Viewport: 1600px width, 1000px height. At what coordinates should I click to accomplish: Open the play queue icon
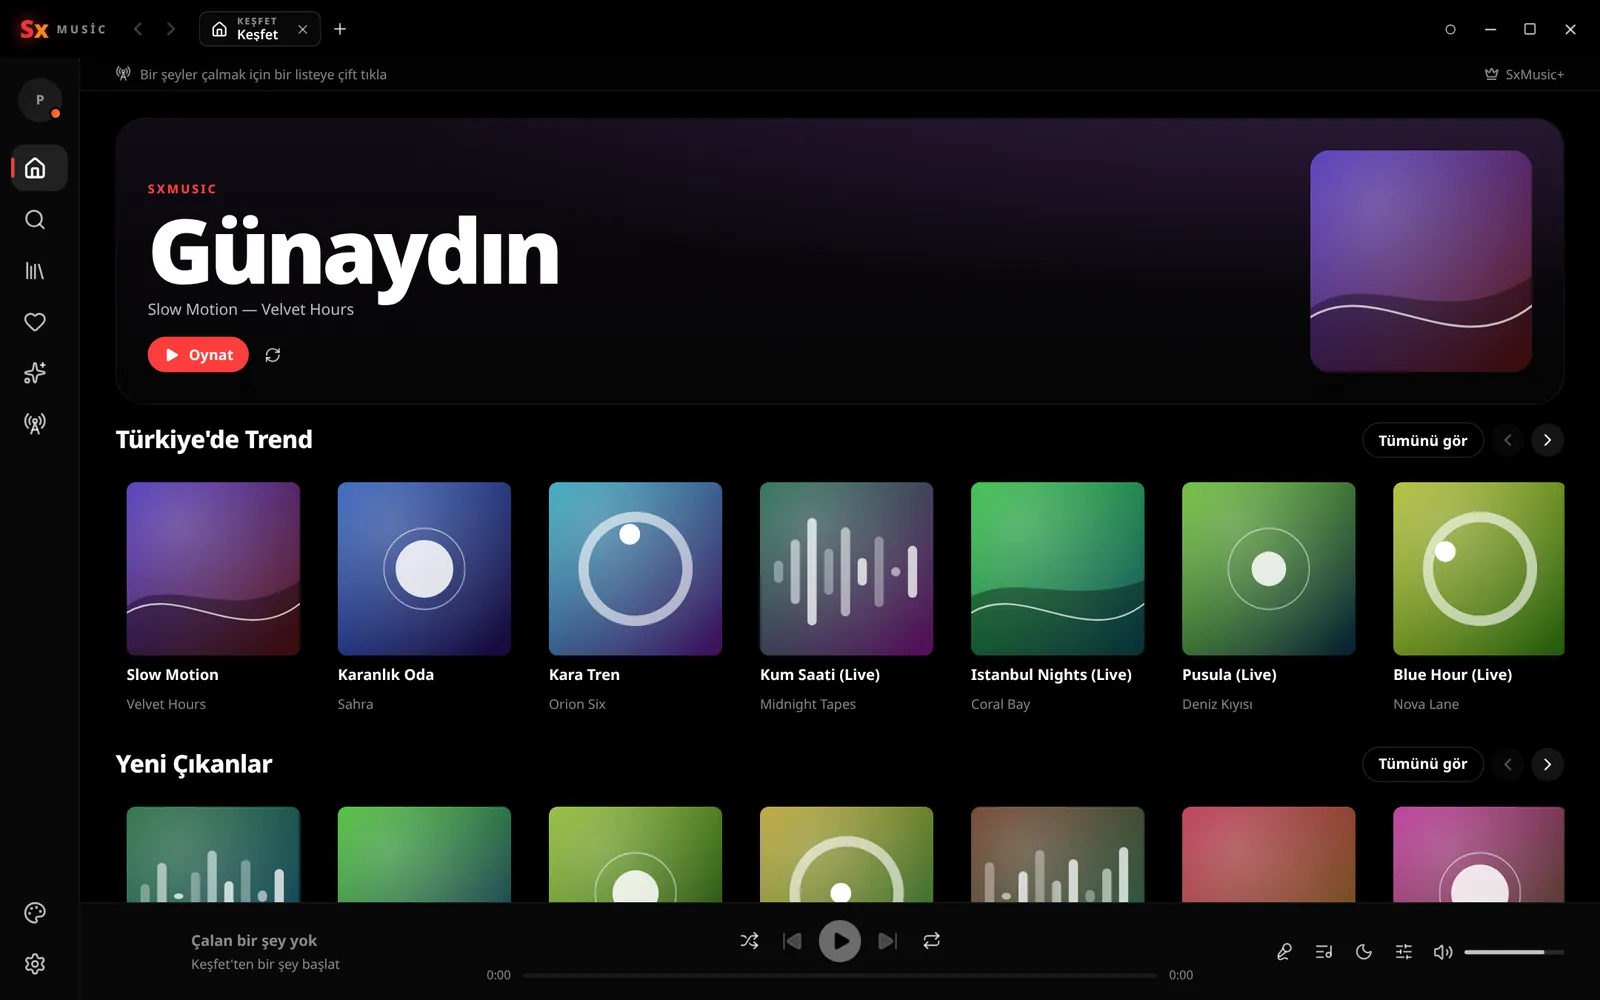(1324, 952)
